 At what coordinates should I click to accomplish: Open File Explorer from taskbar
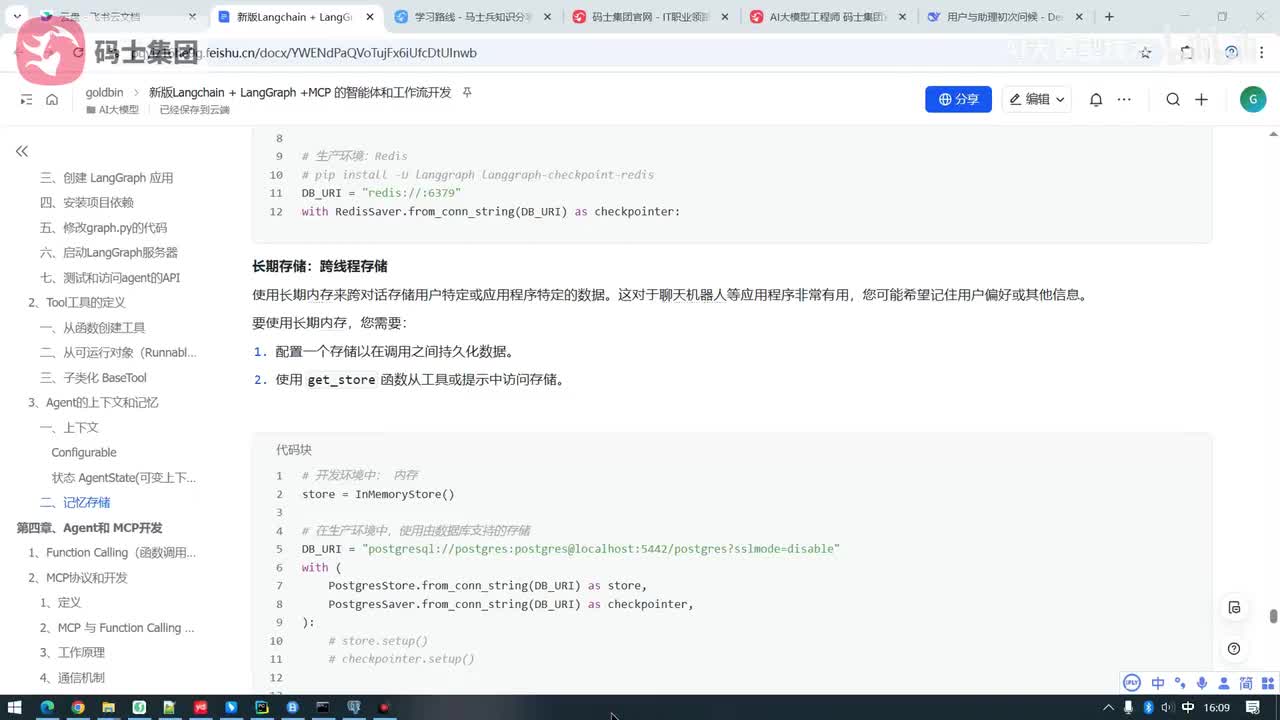(x=108, y=707)
